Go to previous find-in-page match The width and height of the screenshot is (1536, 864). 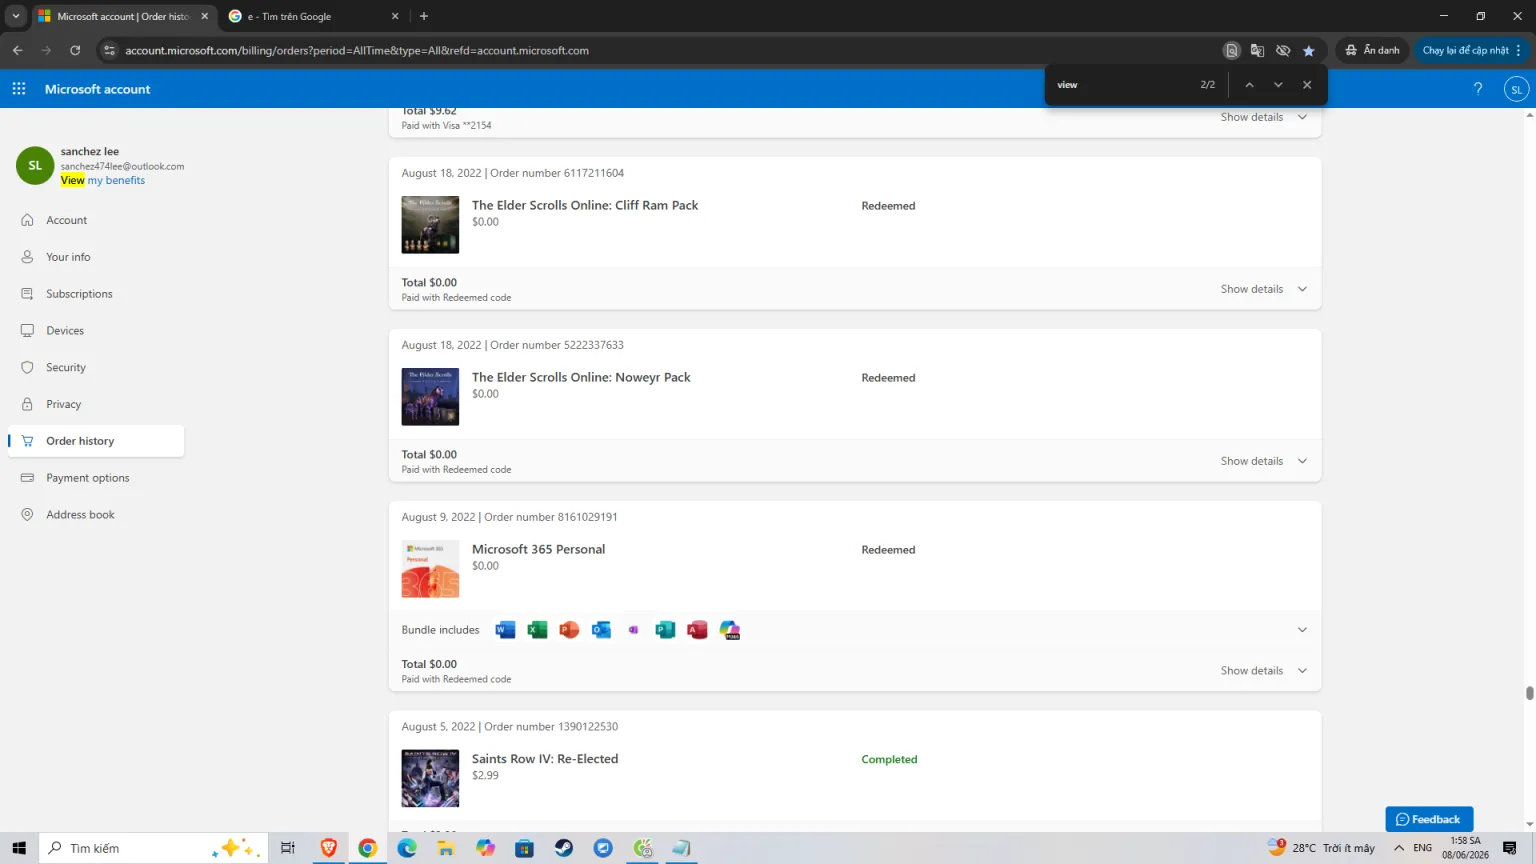tap(1249, 85)
